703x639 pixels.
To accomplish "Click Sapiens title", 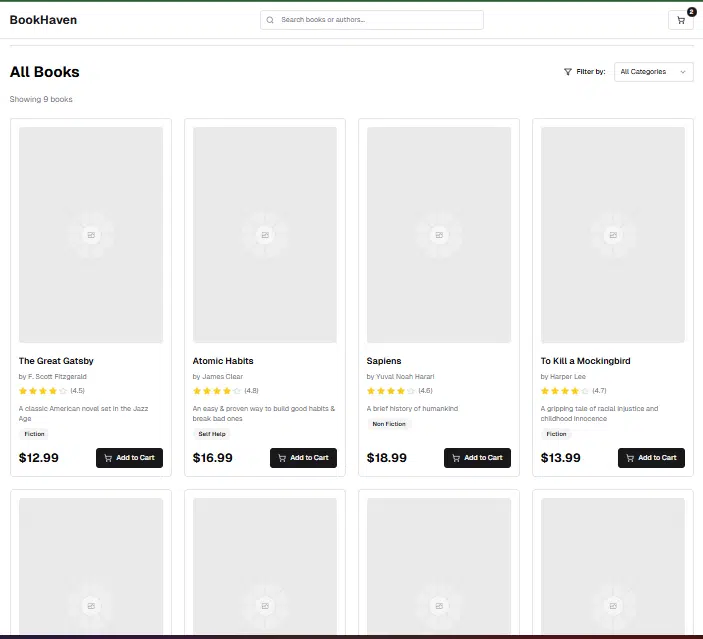I will point(384,361).
